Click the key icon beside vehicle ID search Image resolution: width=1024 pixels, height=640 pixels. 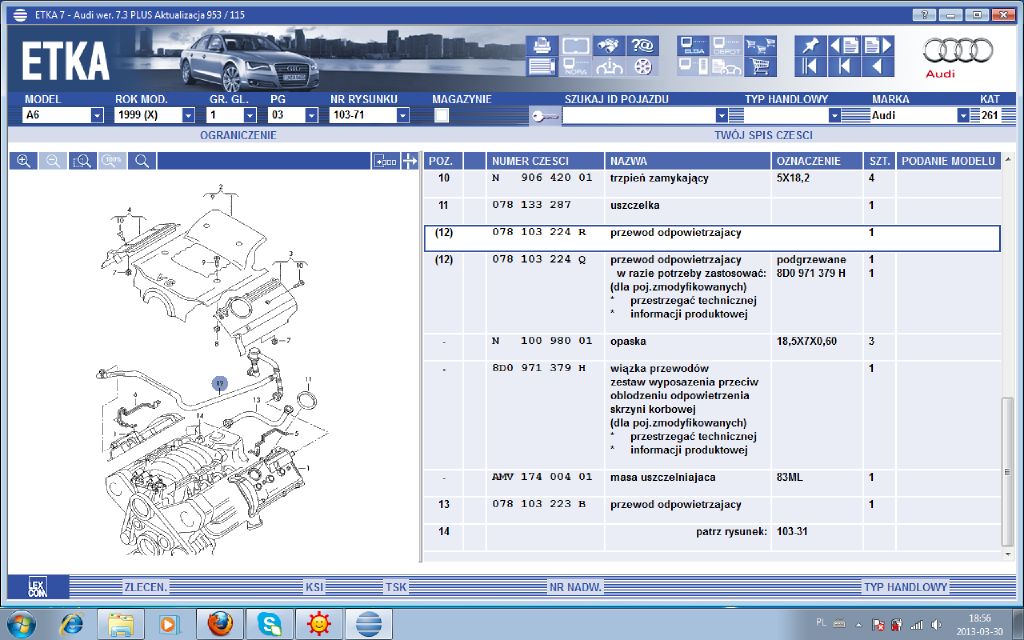[x=545, y=116]
